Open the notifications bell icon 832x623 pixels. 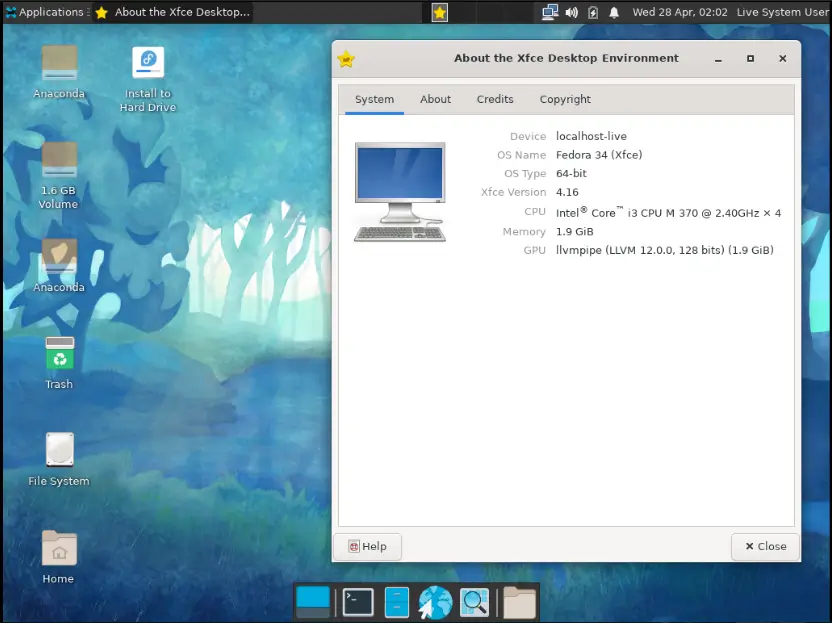pyautogui.click(x=614, y=12)
